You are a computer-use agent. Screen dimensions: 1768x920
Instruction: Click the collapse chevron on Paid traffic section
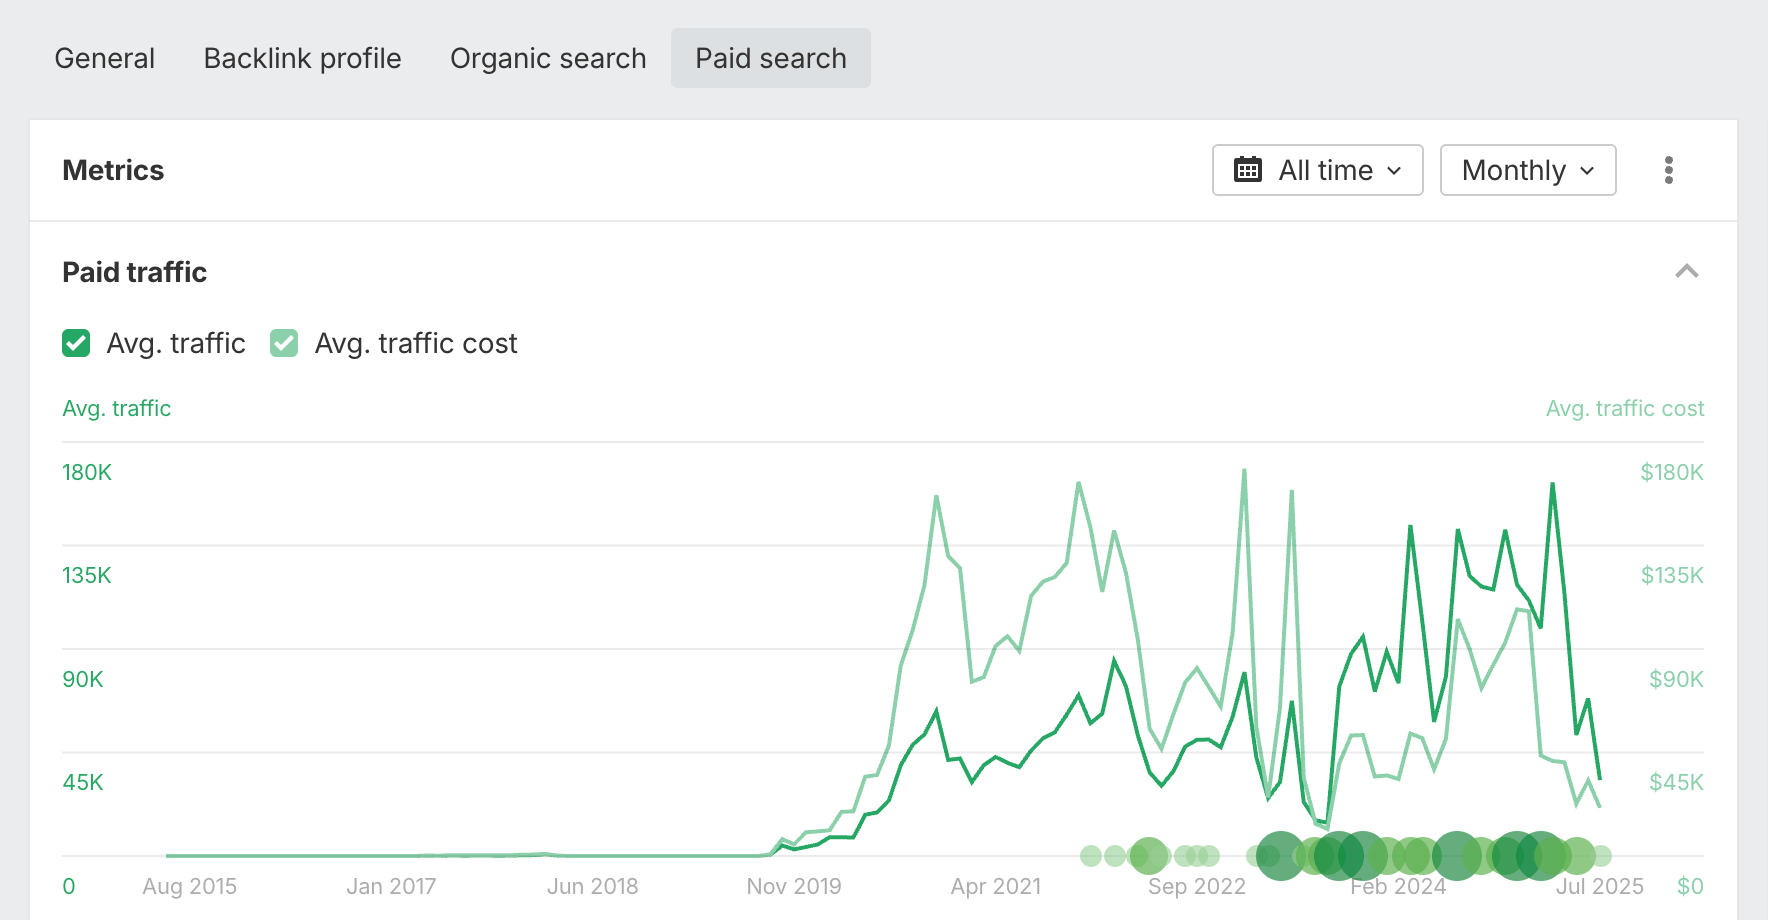(1686, 271)
